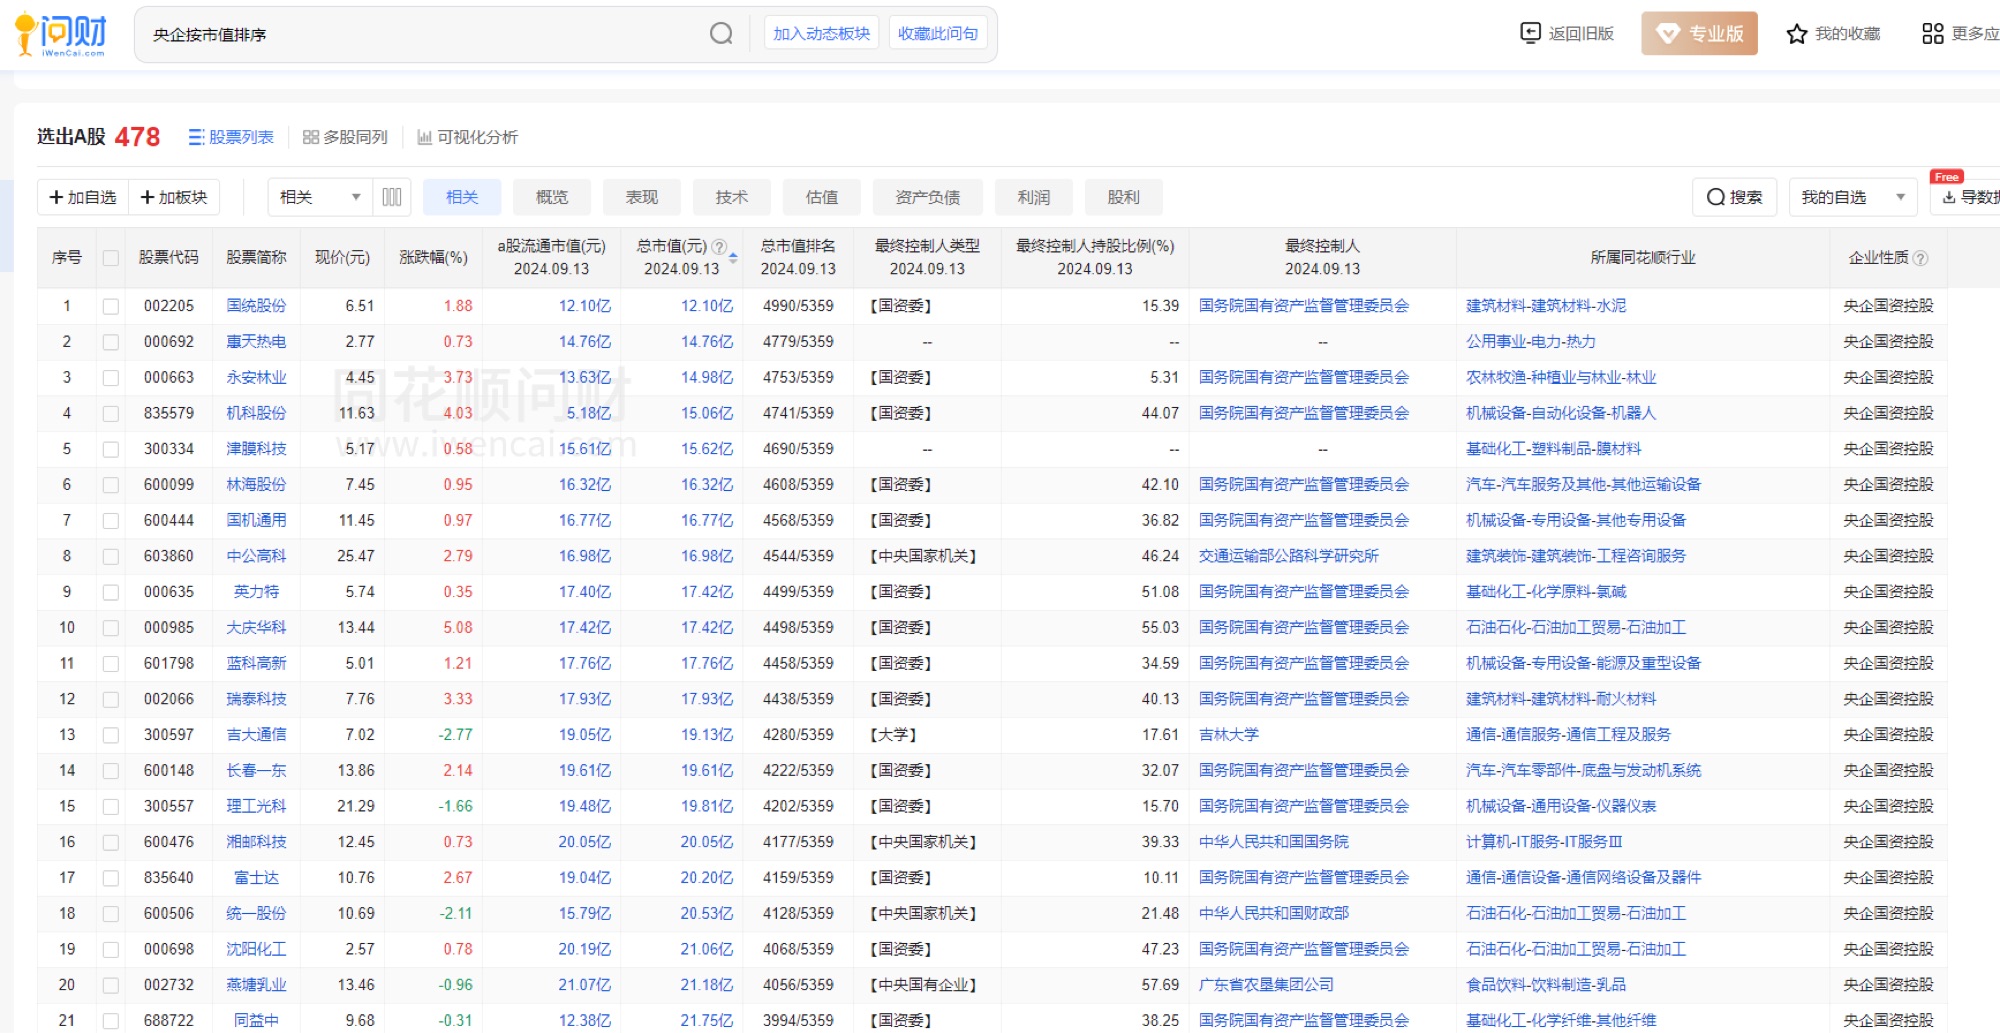Select the 估值 tab
The image size is (2000, 1033).
pyautogui.click(x=822, y=197)
